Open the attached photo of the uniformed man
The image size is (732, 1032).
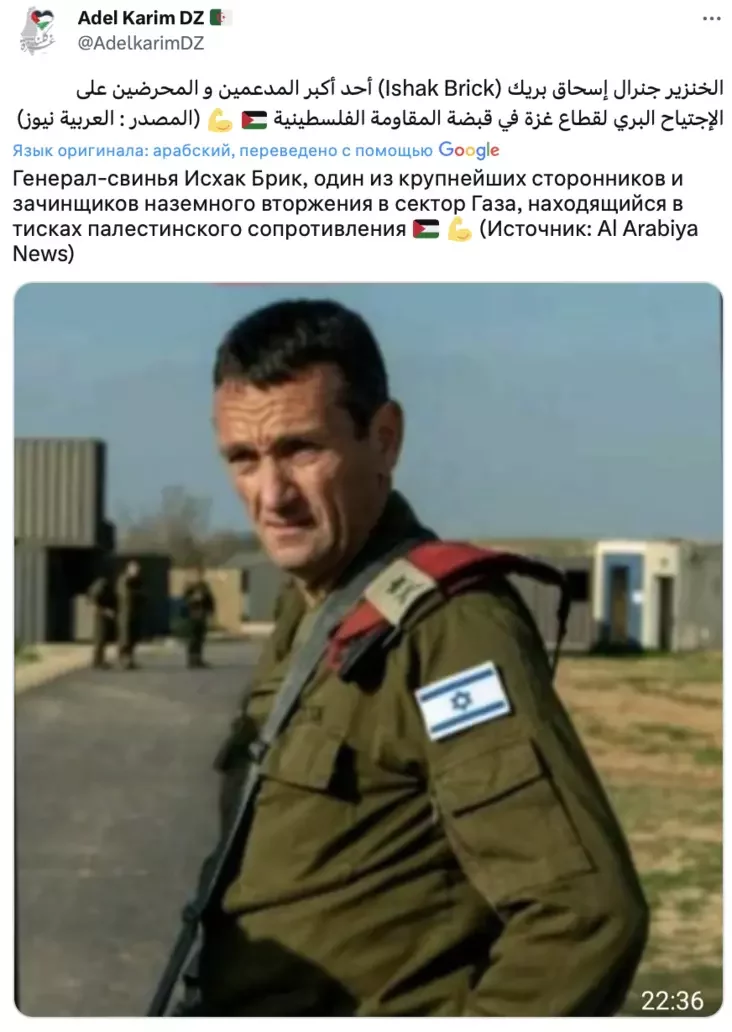tap(368, 649)
